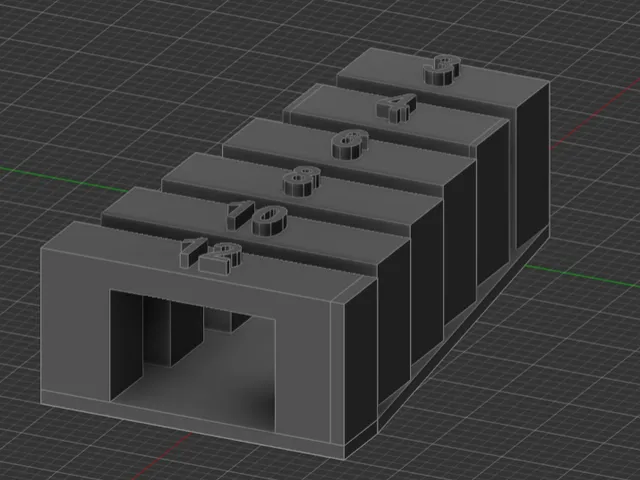Screen dimensions: 640x480
Task: Click the embossed number 6 on the model
Action: click(351, 145)
